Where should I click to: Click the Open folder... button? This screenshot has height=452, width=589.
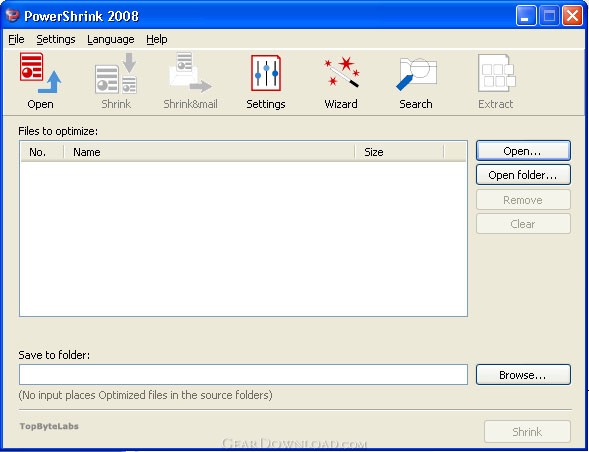click(523, 175)
